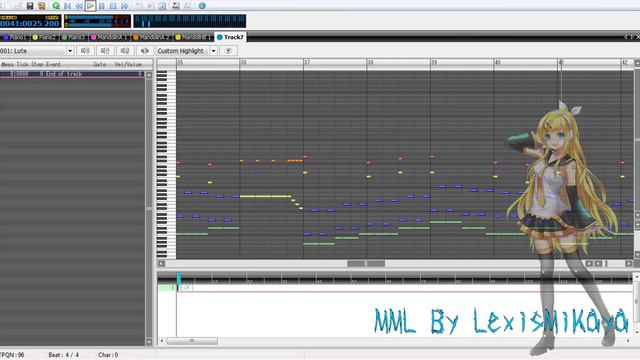Click the red and blue MML icon
640x360 pixels.
click(x=176, y=6)
